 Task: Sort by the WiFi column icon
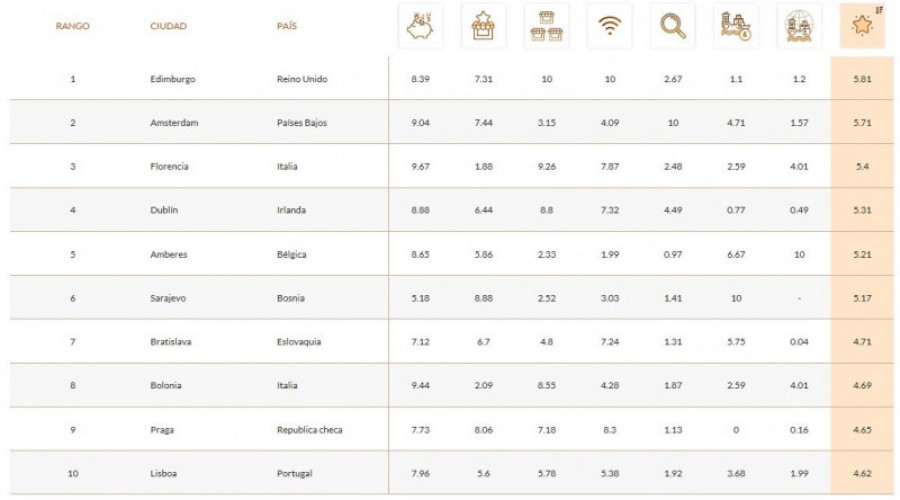(610, 26)
